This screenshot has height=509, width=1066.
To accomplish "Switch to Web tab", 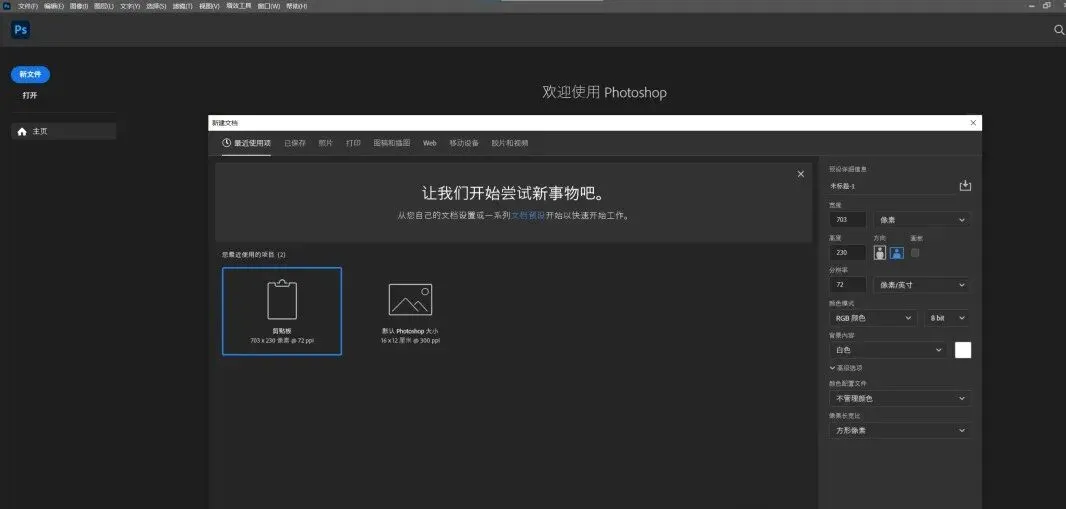I will (x=430, y=143).
